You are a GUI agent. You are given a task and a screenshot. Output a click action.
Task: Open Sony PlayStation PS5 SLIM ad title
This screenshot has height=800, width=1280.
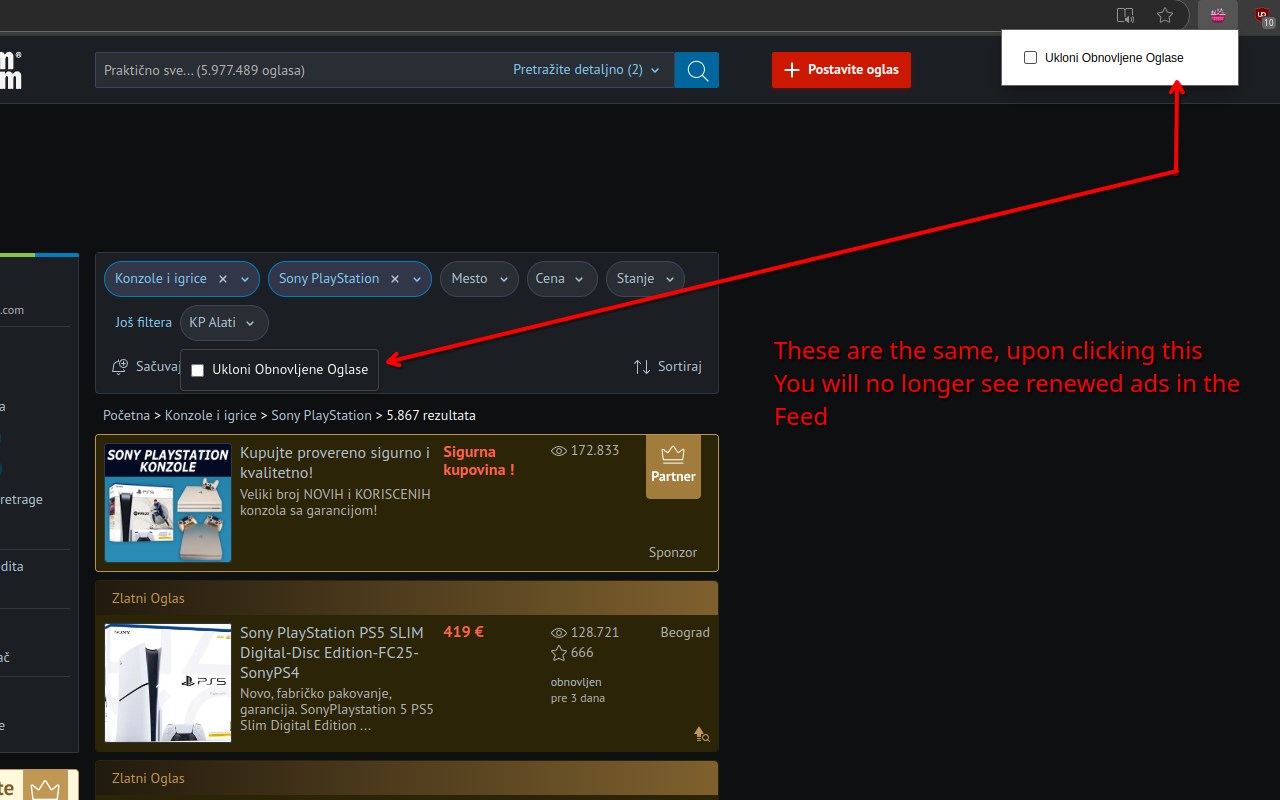[x=332, y=653]
